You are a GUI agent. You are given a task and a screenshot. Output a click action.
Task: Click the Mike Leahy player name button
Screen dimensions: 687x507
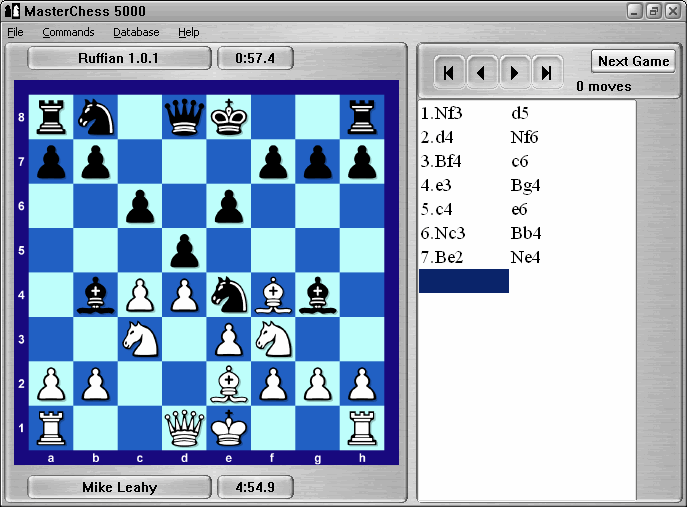coord(119,488)
